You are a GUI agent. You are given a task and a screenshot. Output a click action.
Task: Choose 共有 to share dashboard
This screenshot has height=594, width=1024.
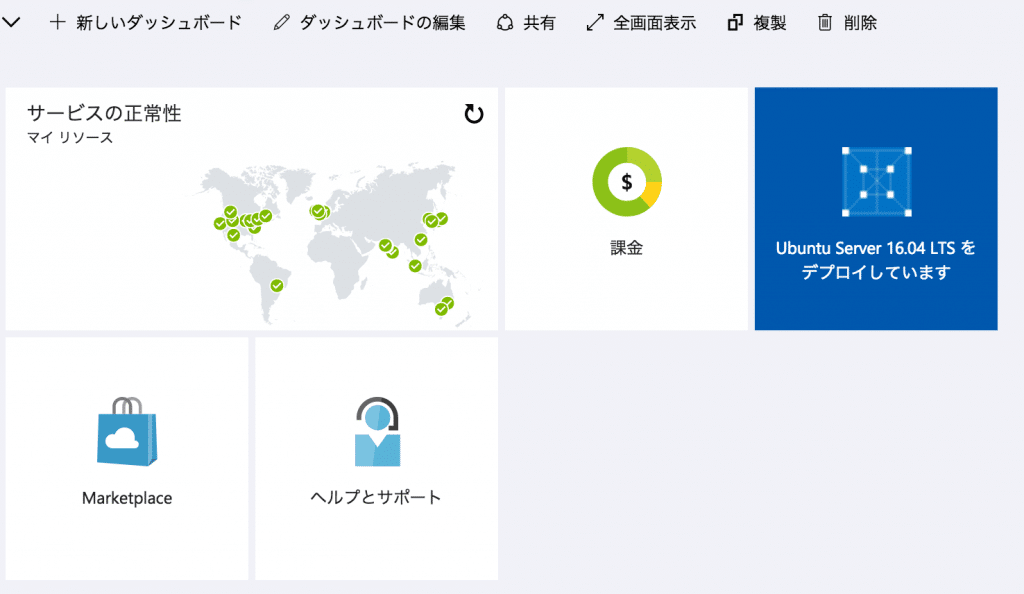(539, 23)
